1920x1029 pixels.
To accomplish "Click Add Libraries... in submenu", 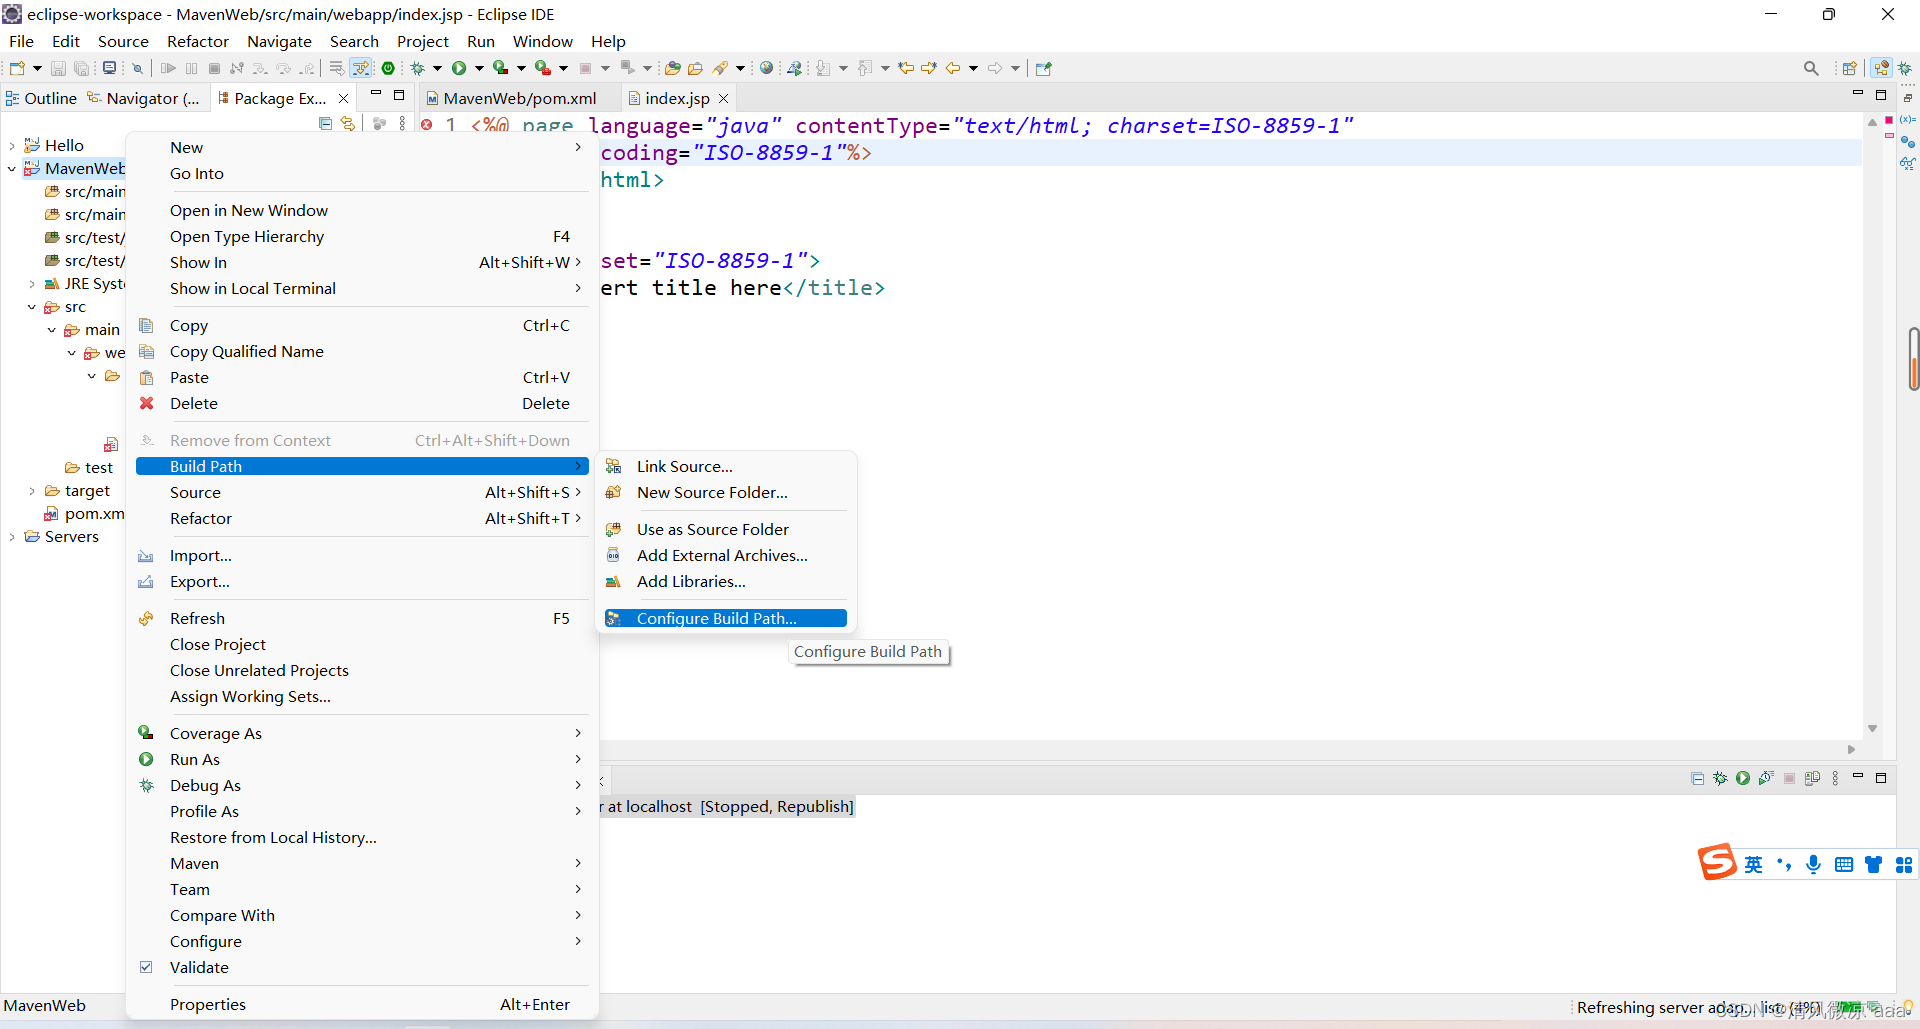I will pyautogui.click(x=690, y=581).
